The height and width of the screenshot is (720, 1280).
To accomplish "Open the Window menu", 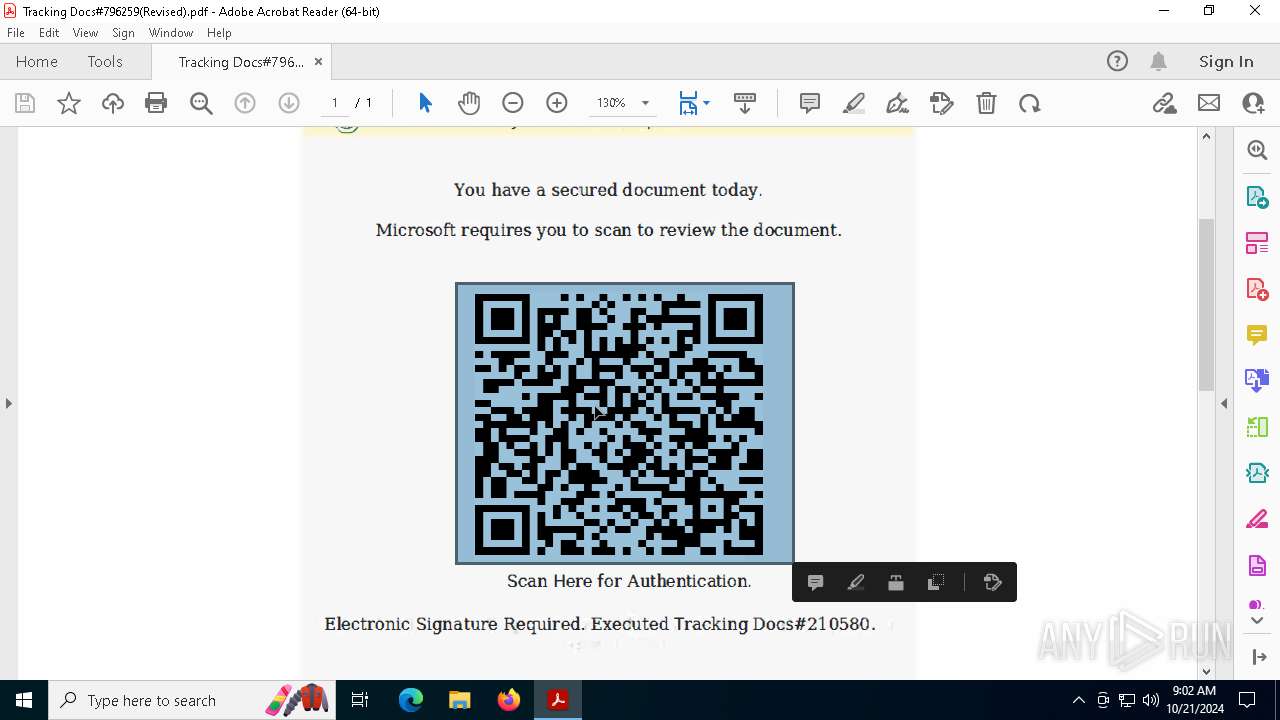I will [171, 33].
